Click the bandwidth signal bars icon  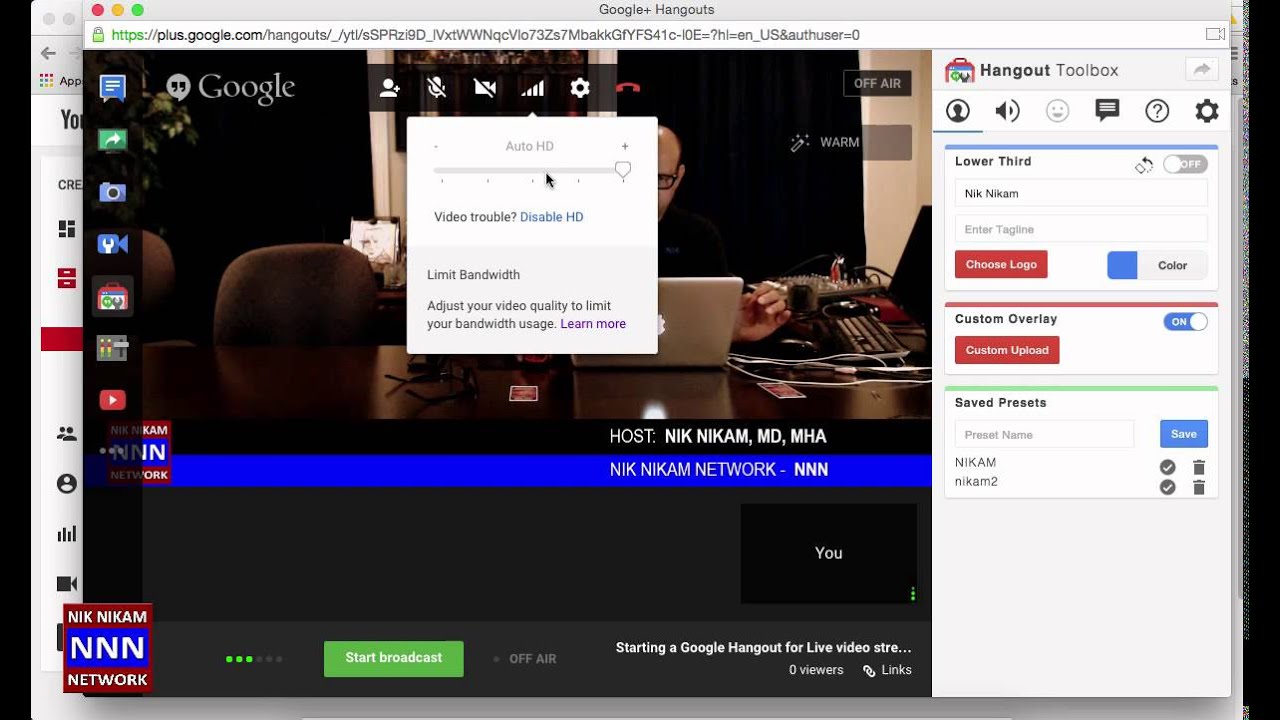pyautogui.click(x=532, y=88)
